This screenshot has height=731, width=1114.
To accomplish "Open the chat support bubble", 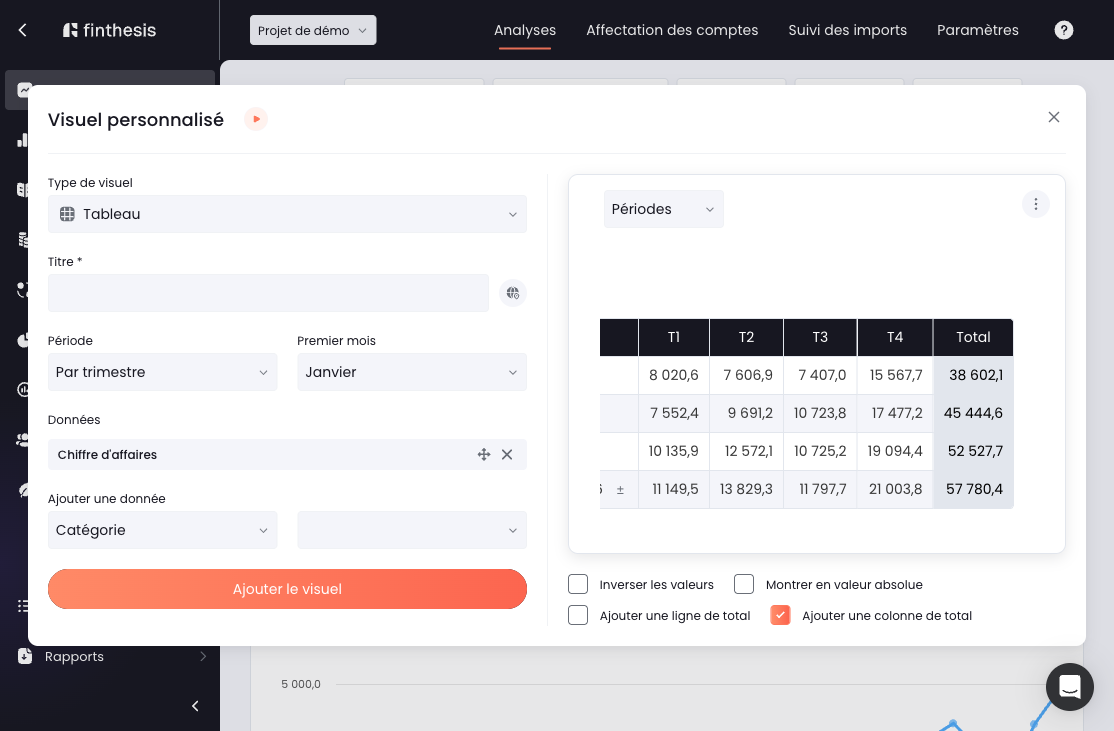I will [x=1069, y=686].
